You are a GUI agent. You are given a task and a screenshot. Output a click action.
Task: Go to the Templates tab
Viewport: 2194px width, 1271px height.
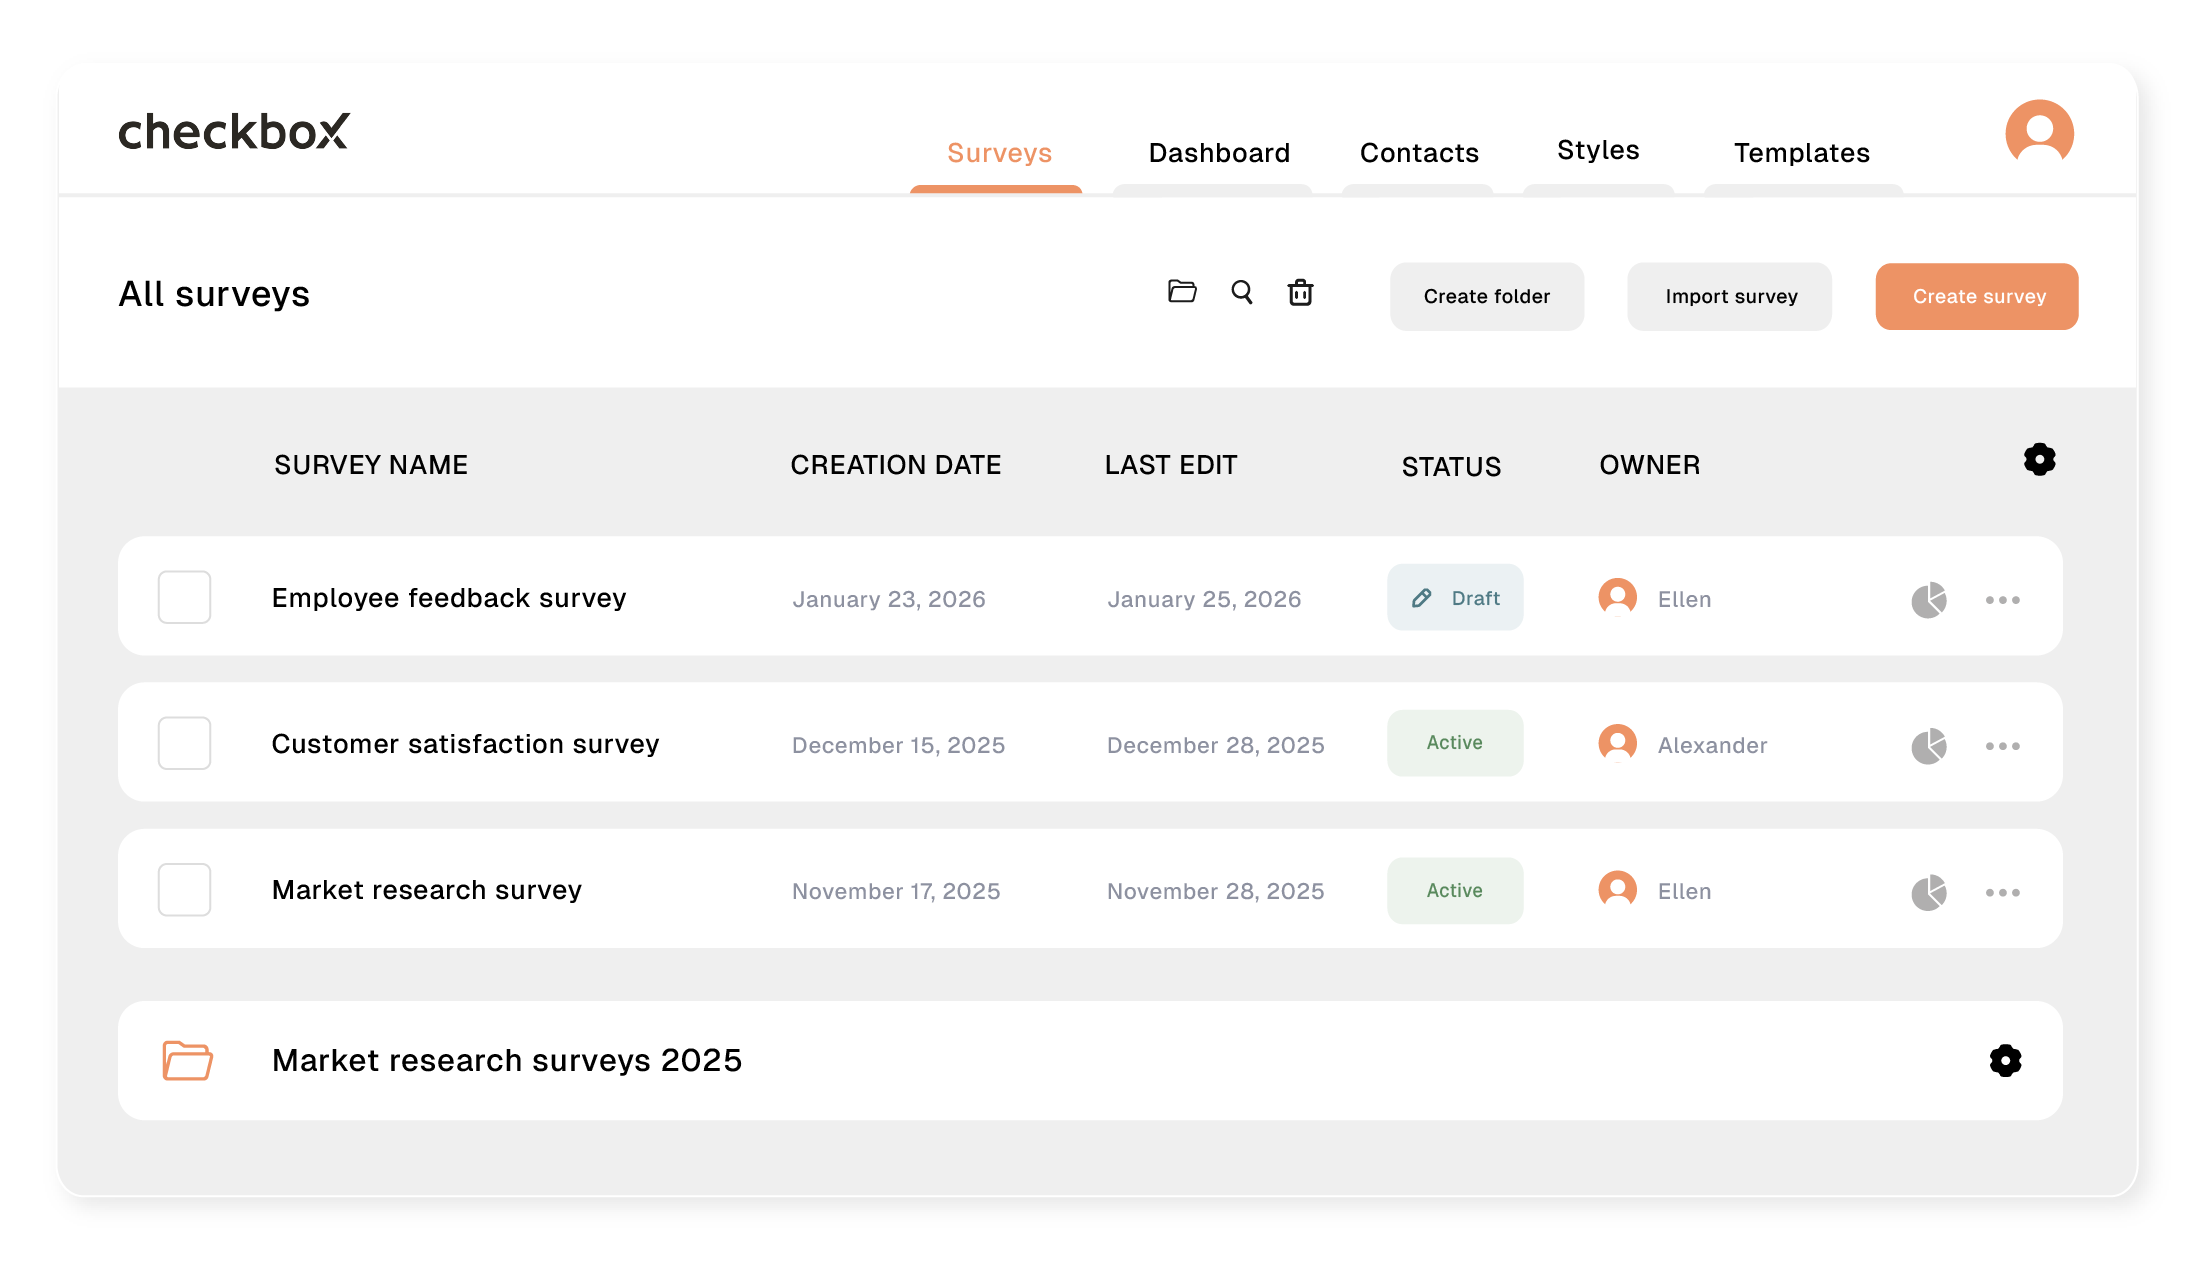pos(1801,153)
